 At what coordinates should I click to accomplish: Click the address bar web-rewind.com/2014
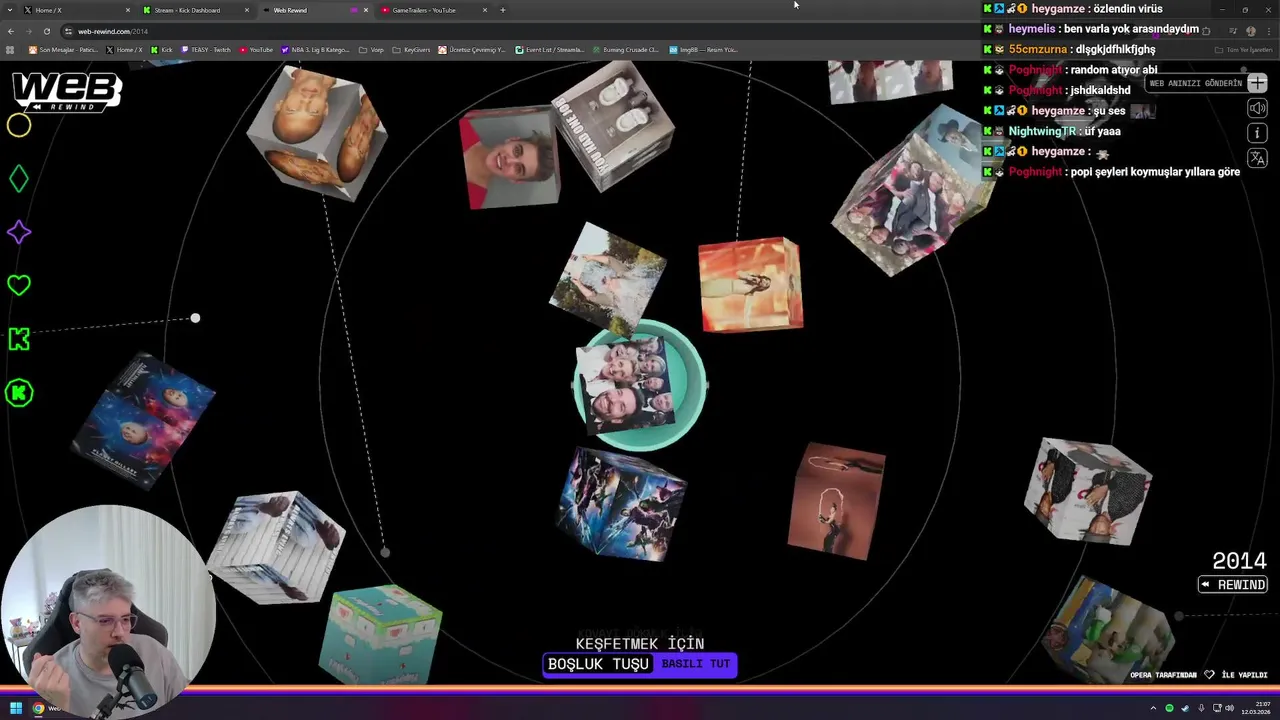click(x=113, y=31)
